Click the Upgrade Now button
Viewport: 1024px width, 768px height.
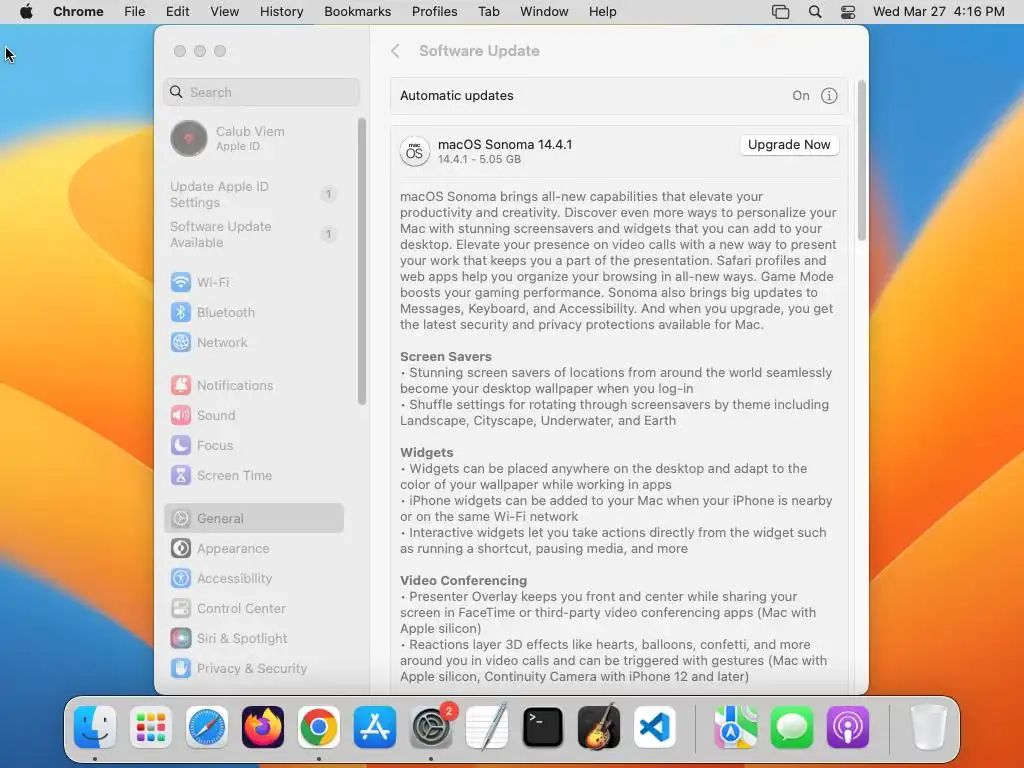[789, 145]
